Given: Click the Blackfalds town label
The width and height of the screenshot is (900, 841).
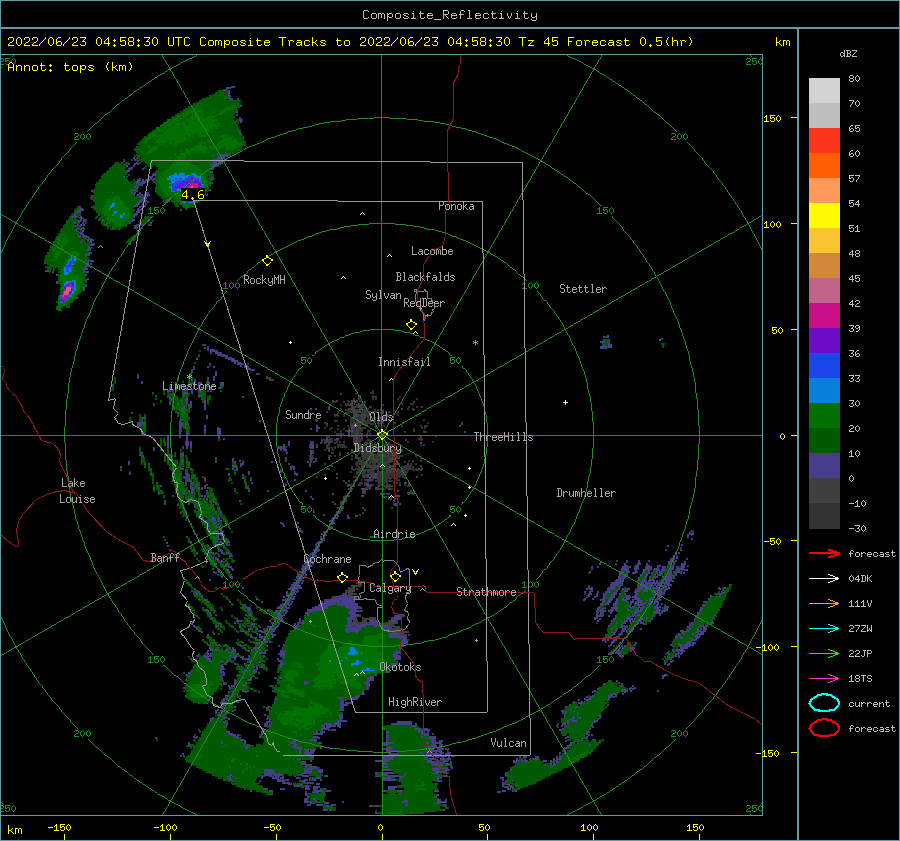Looking at the screenshot, I should 425,277.
